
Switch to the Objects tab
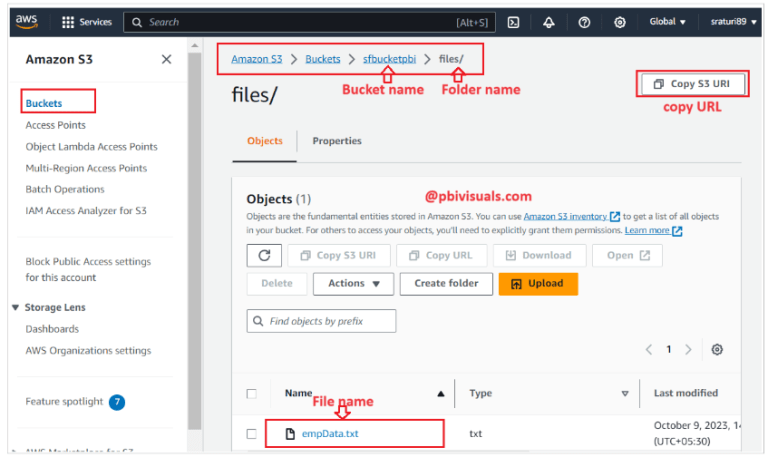264,141
